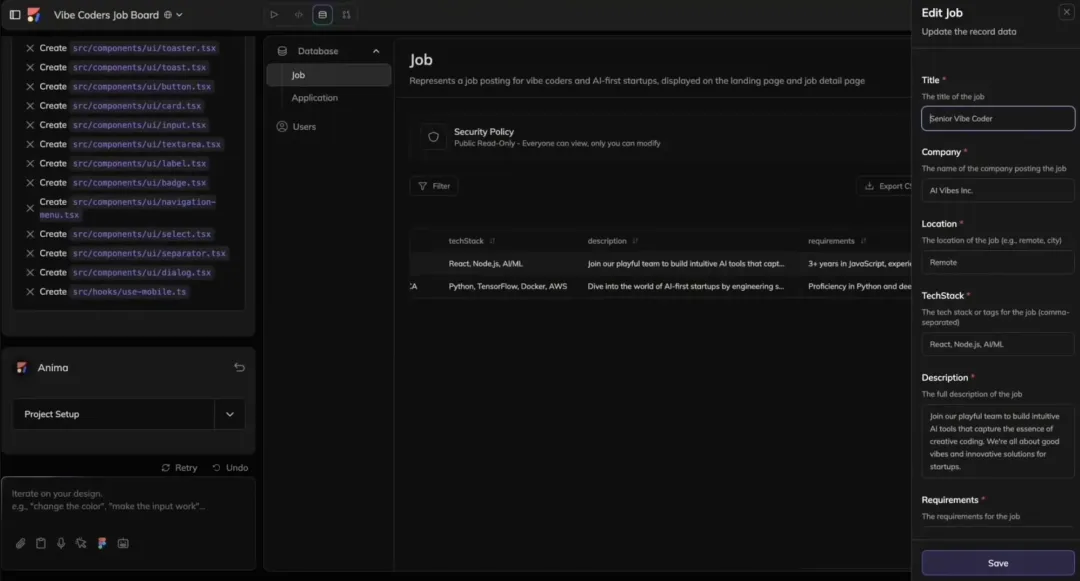Sort by requirements column header icon
The width and height of the screenshot is (1080, 581).
pos(863,241)
